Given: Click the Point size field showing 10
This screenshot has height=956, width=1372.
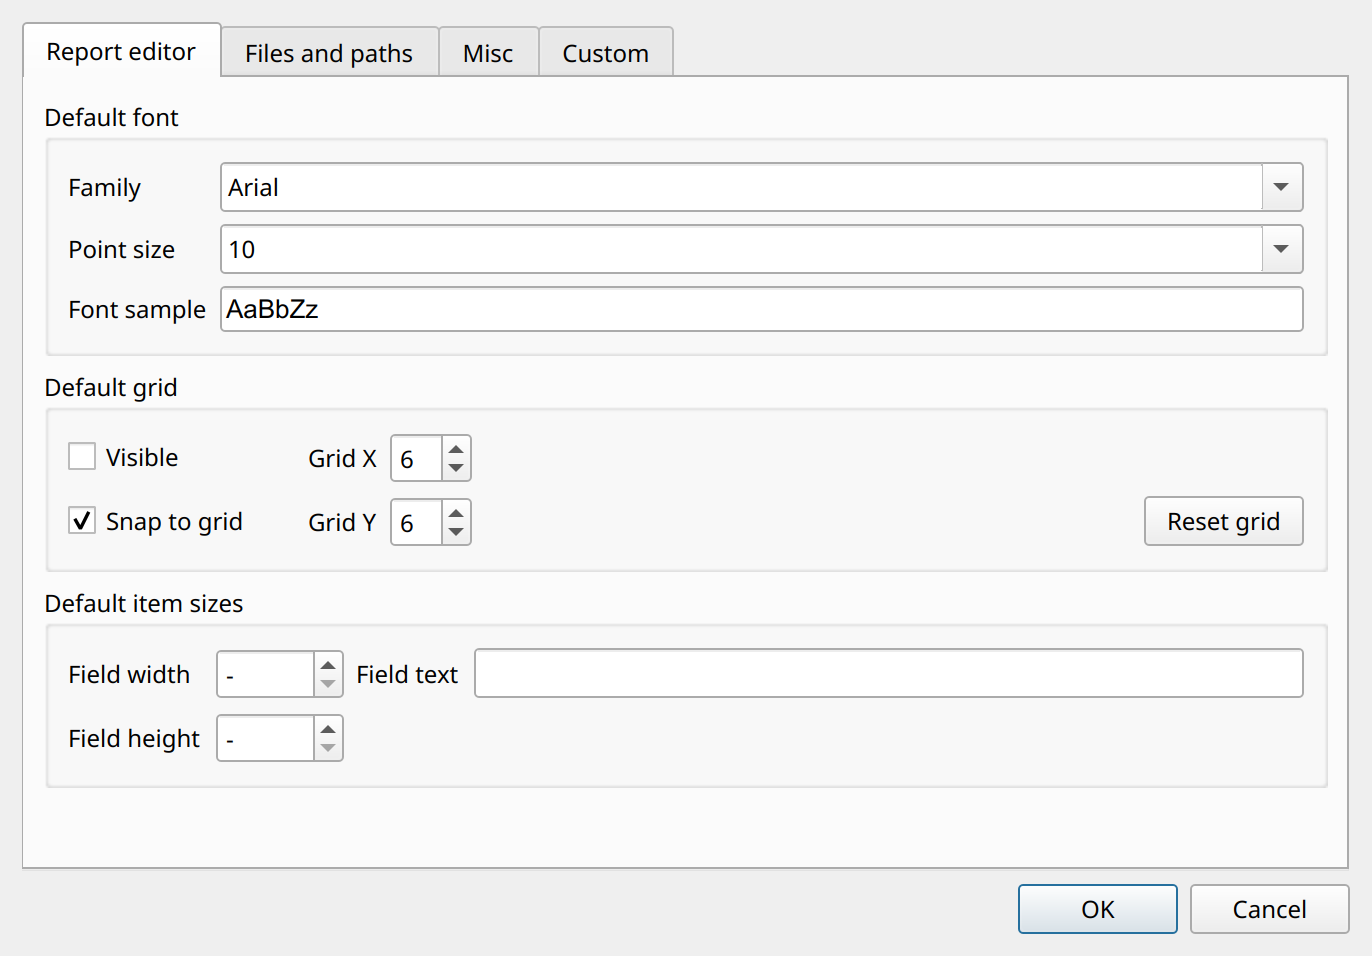Looking at the screenshot, I should [x=741, y=249].
